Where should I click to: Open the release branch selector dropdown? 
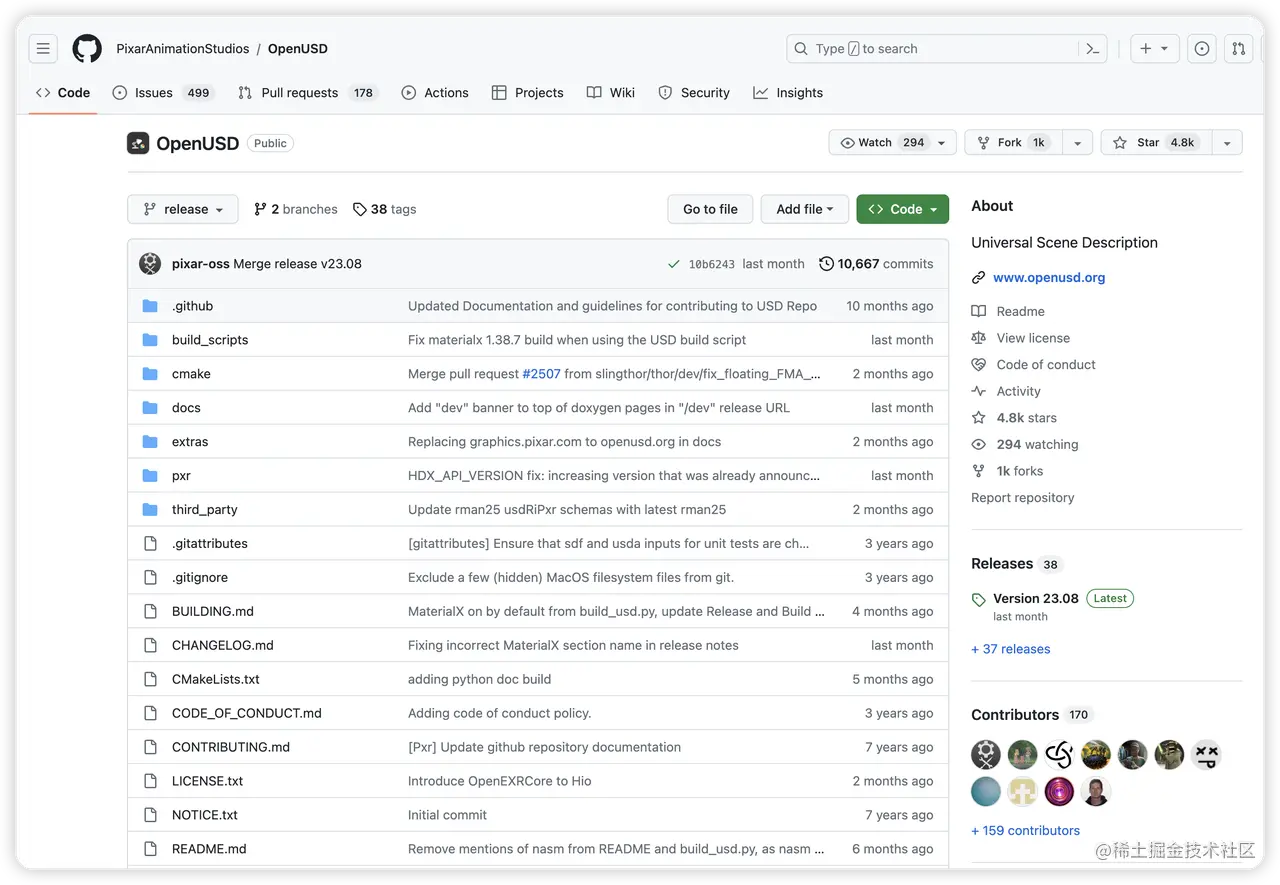point(183,209)
